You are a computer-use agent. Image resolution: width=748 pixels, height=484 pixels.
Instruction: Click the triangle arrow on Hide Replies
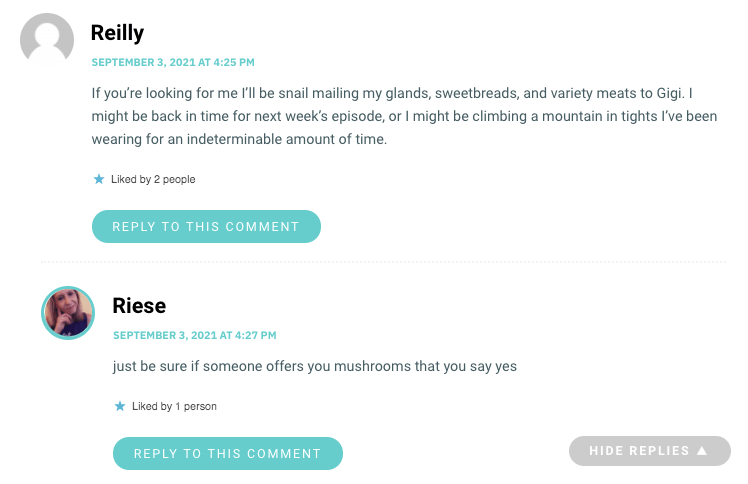(702, 451)
